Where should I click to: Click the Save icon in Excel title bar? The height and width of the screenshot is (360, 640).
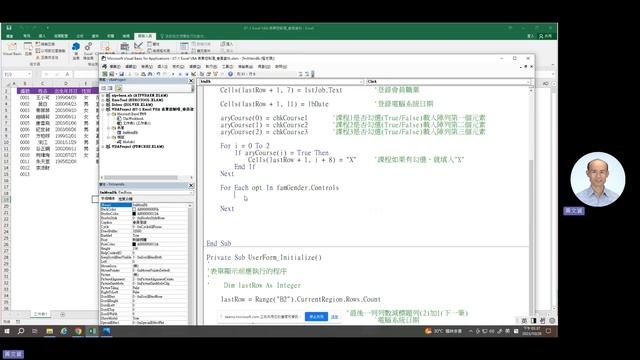pos(9,28)
